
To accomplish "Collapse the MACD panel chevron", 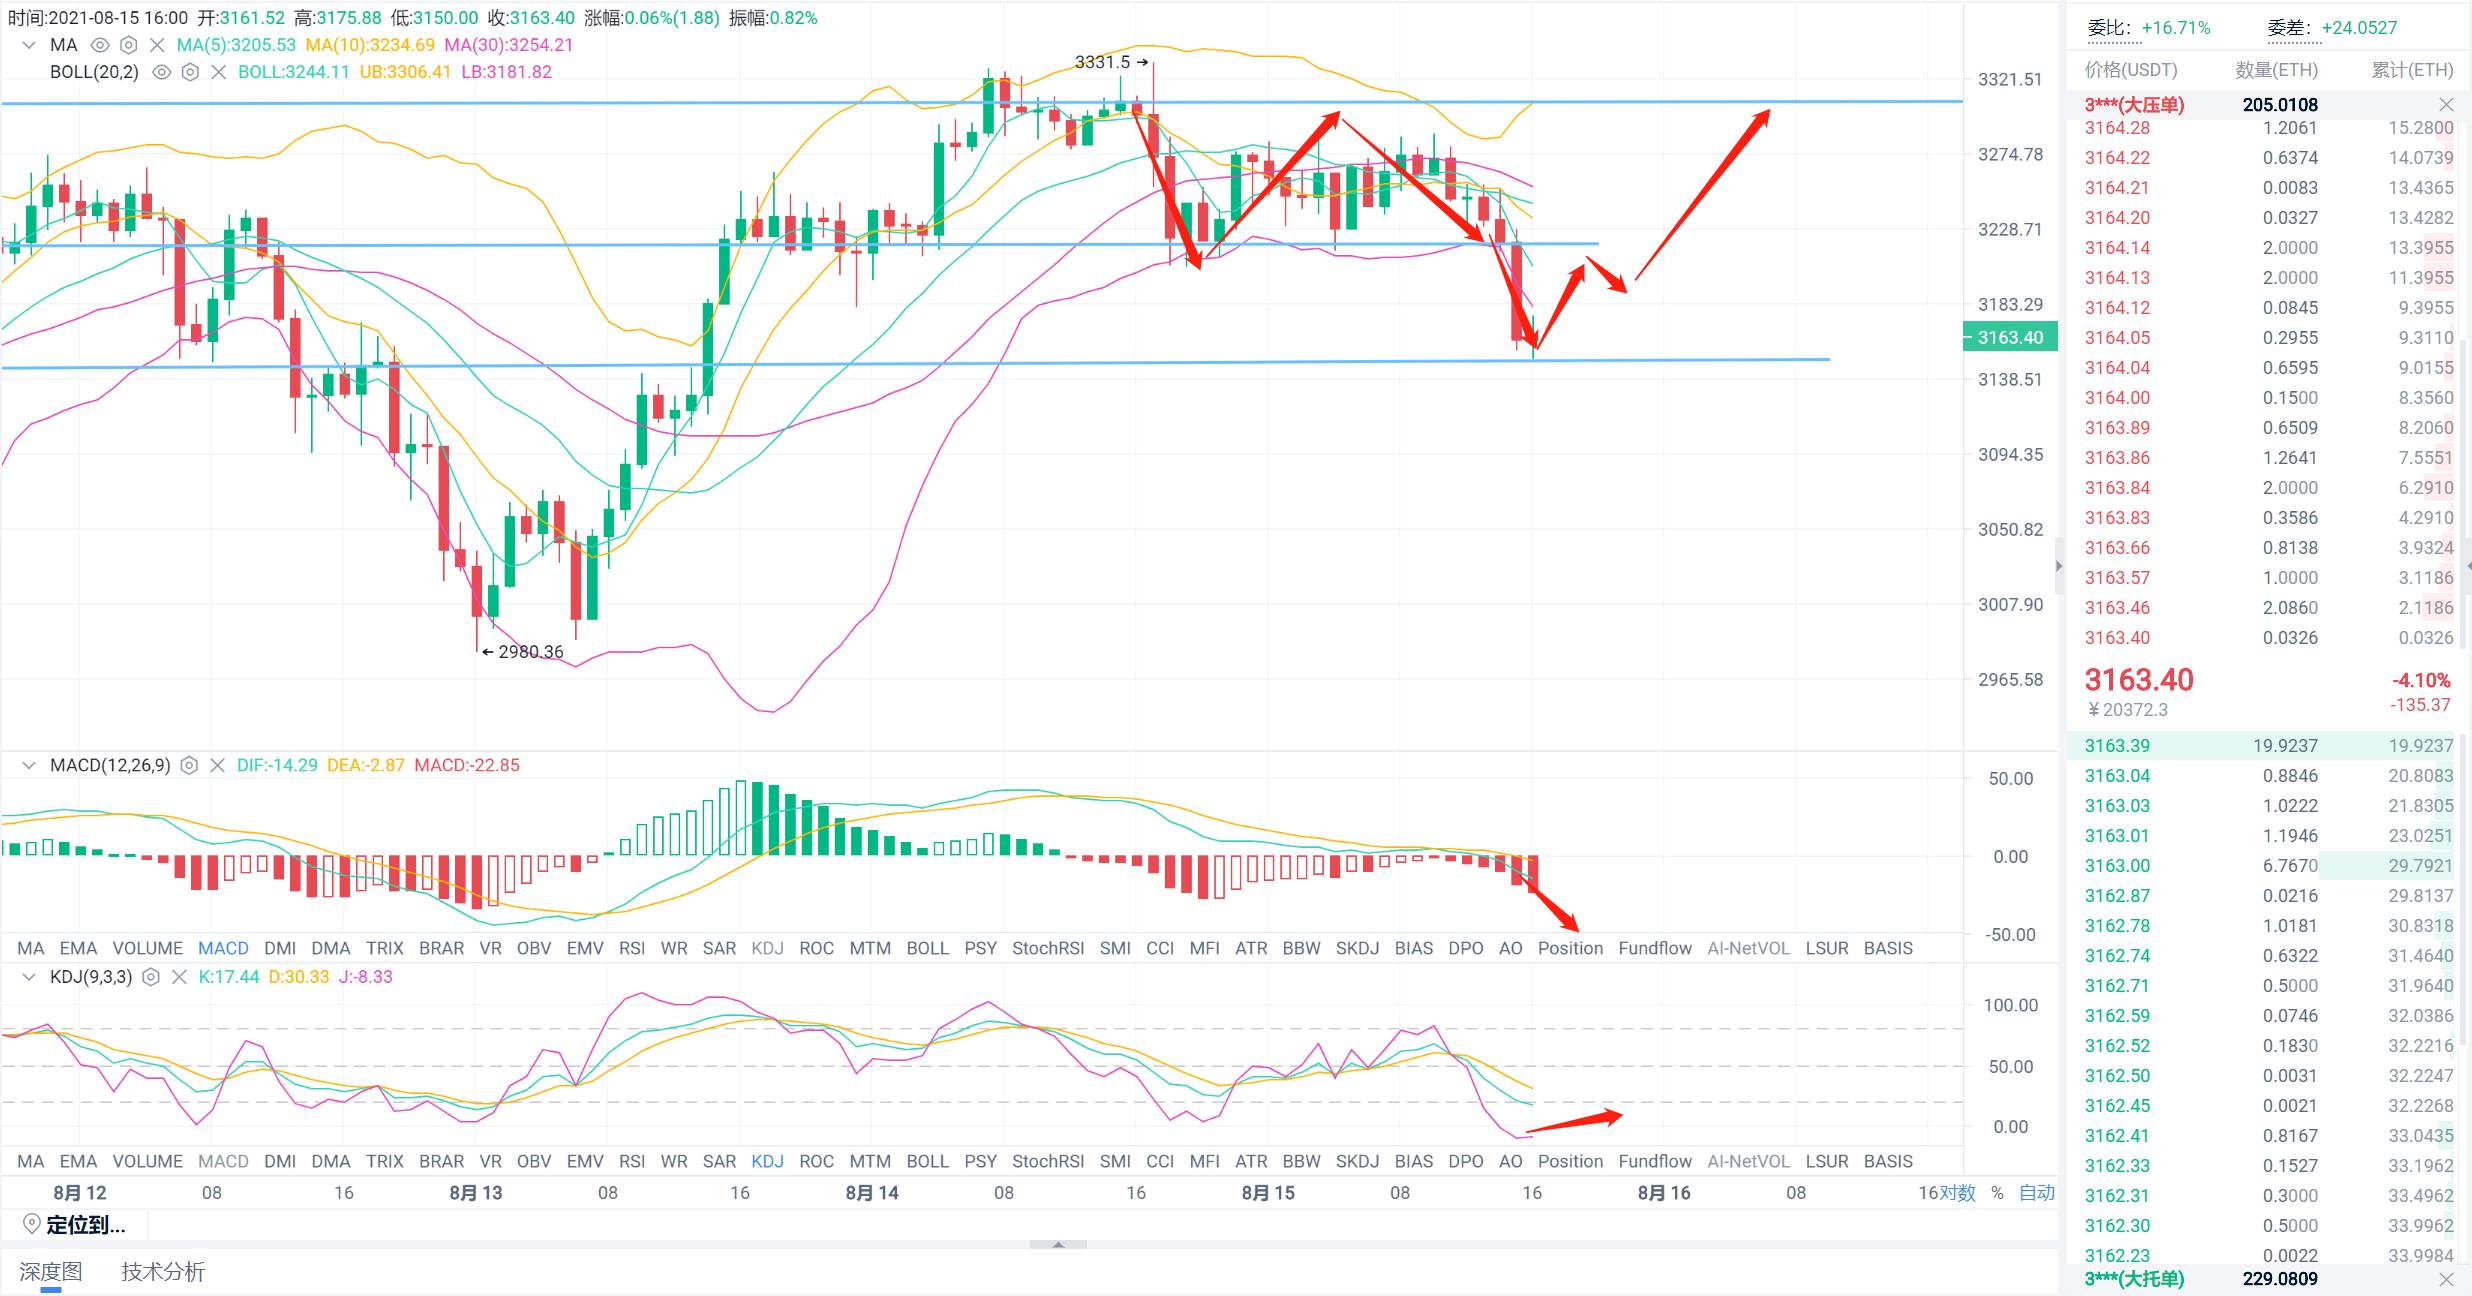I will (30, 766).
